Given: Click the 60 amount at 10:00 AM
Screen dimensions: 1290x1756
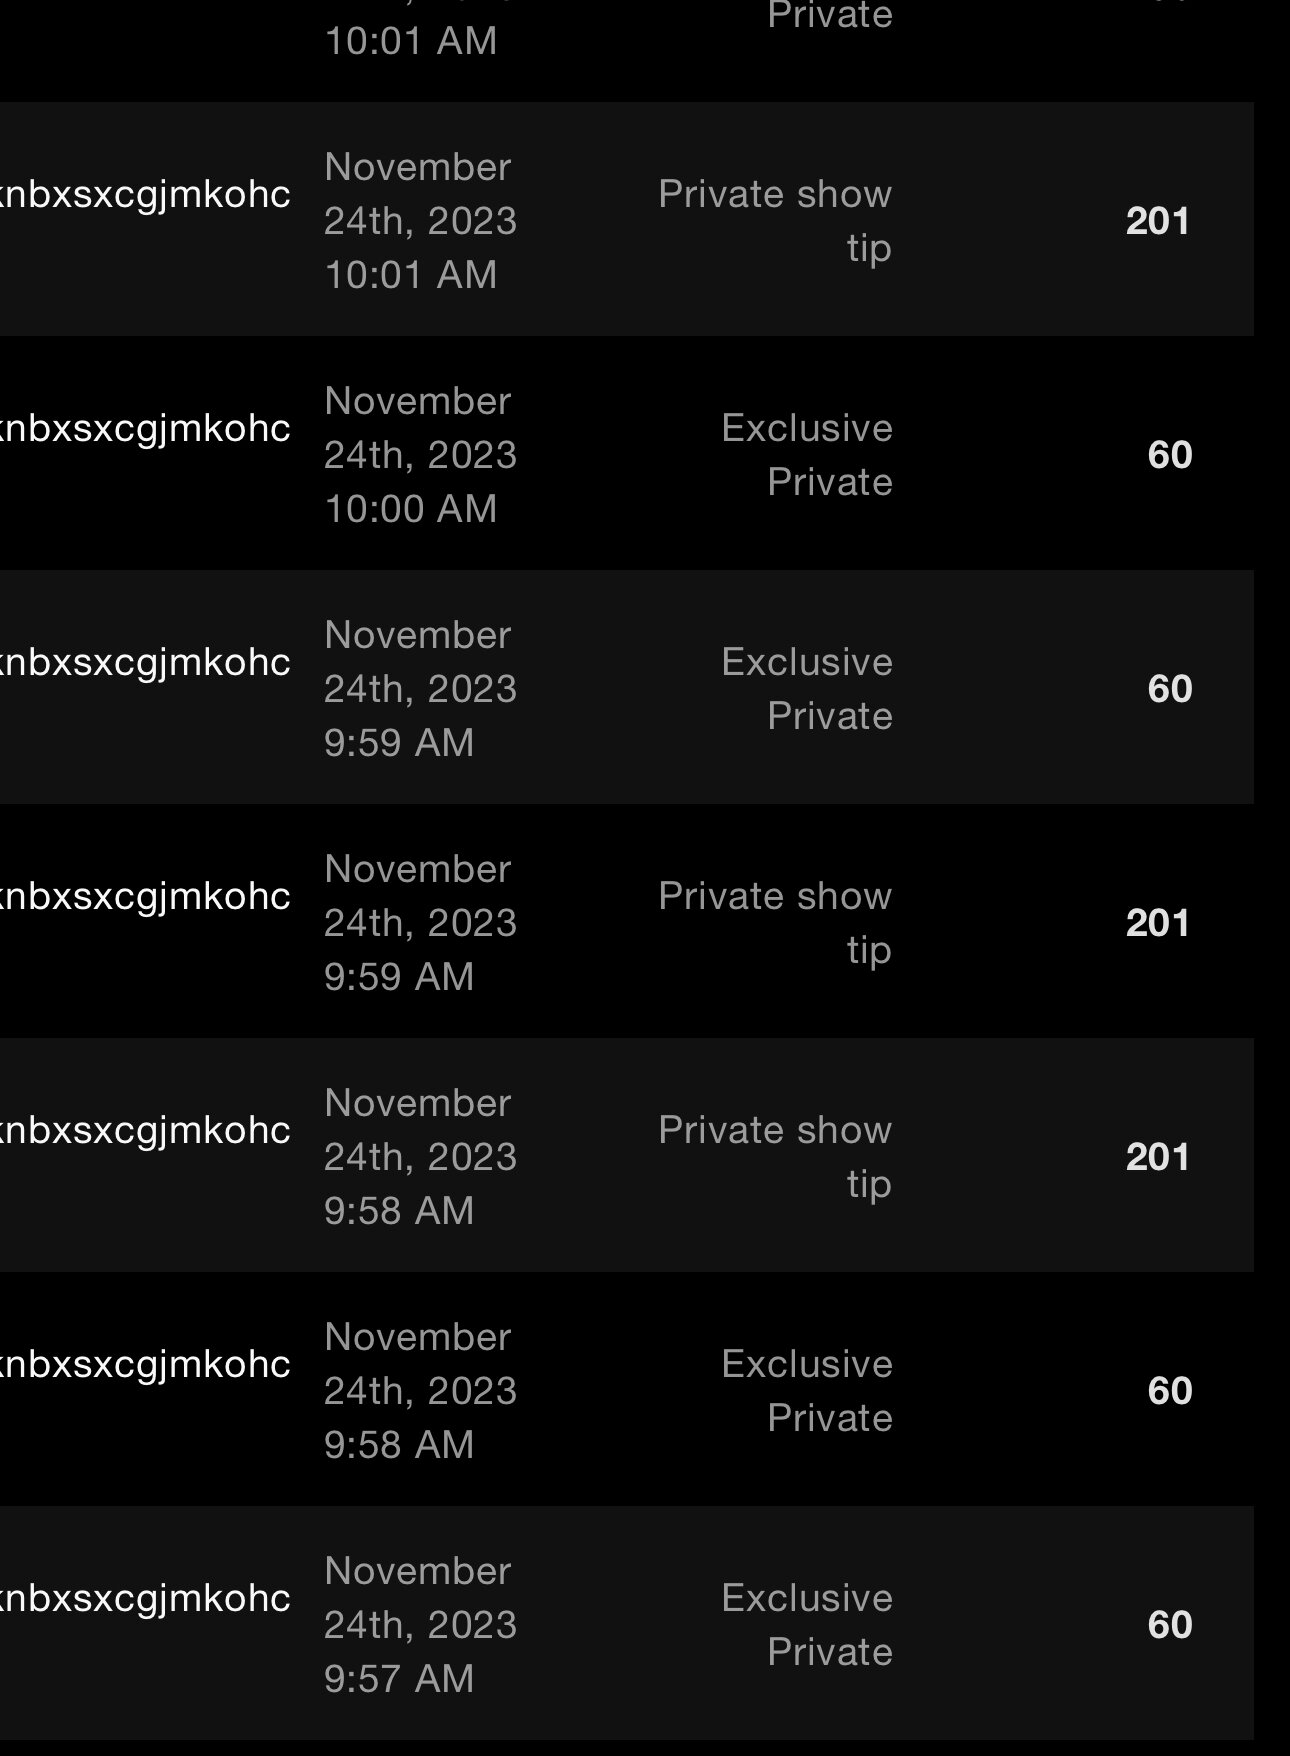Looking at the screenshot, I should [1169, 455].
